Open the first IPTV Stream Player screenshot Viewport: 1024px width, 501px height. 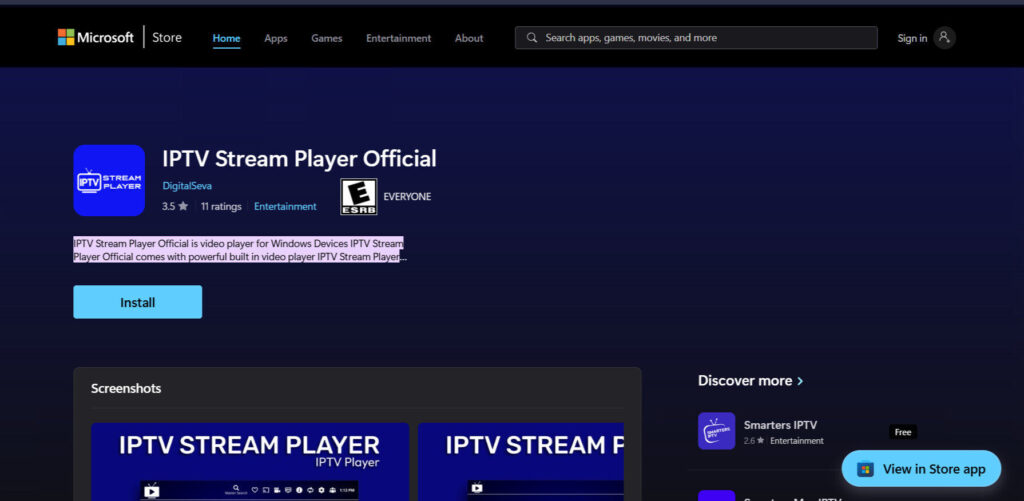pos(250,462)
